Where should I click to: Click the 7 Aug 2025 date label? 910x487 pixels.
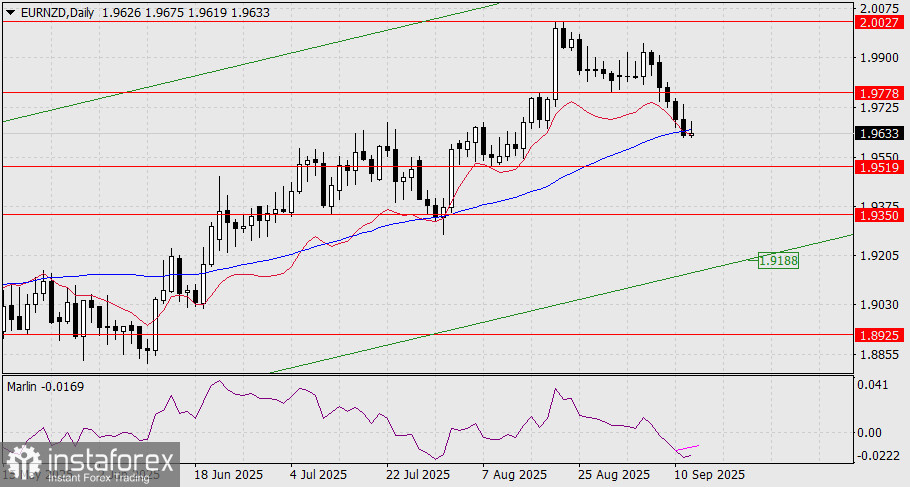coord(515,474)
